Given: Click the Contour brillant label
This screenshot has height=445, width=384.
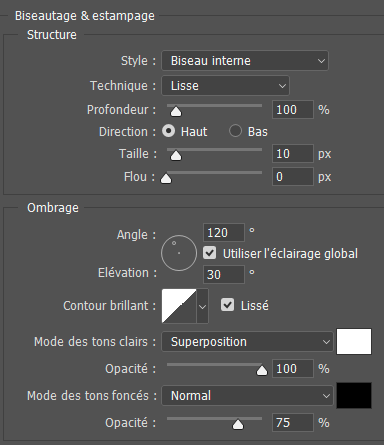Looking at the screenshot, I should [x=110, y=306].
